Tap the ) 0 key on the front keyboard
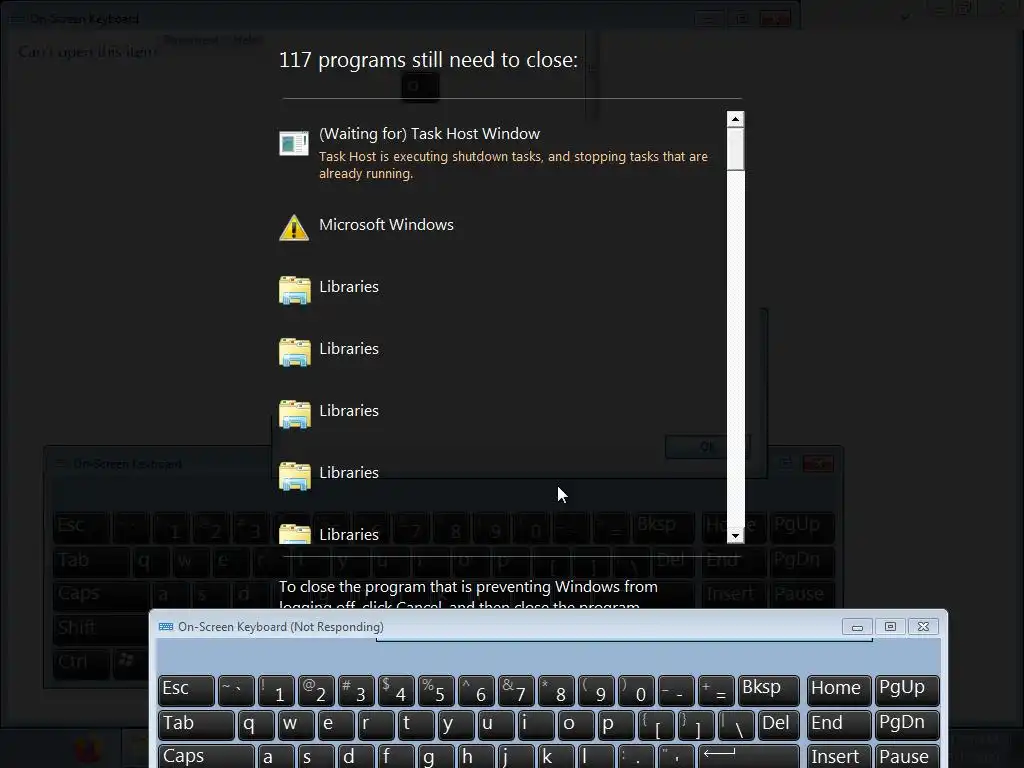Viewport: 1024px width, 768px height. 636,690
